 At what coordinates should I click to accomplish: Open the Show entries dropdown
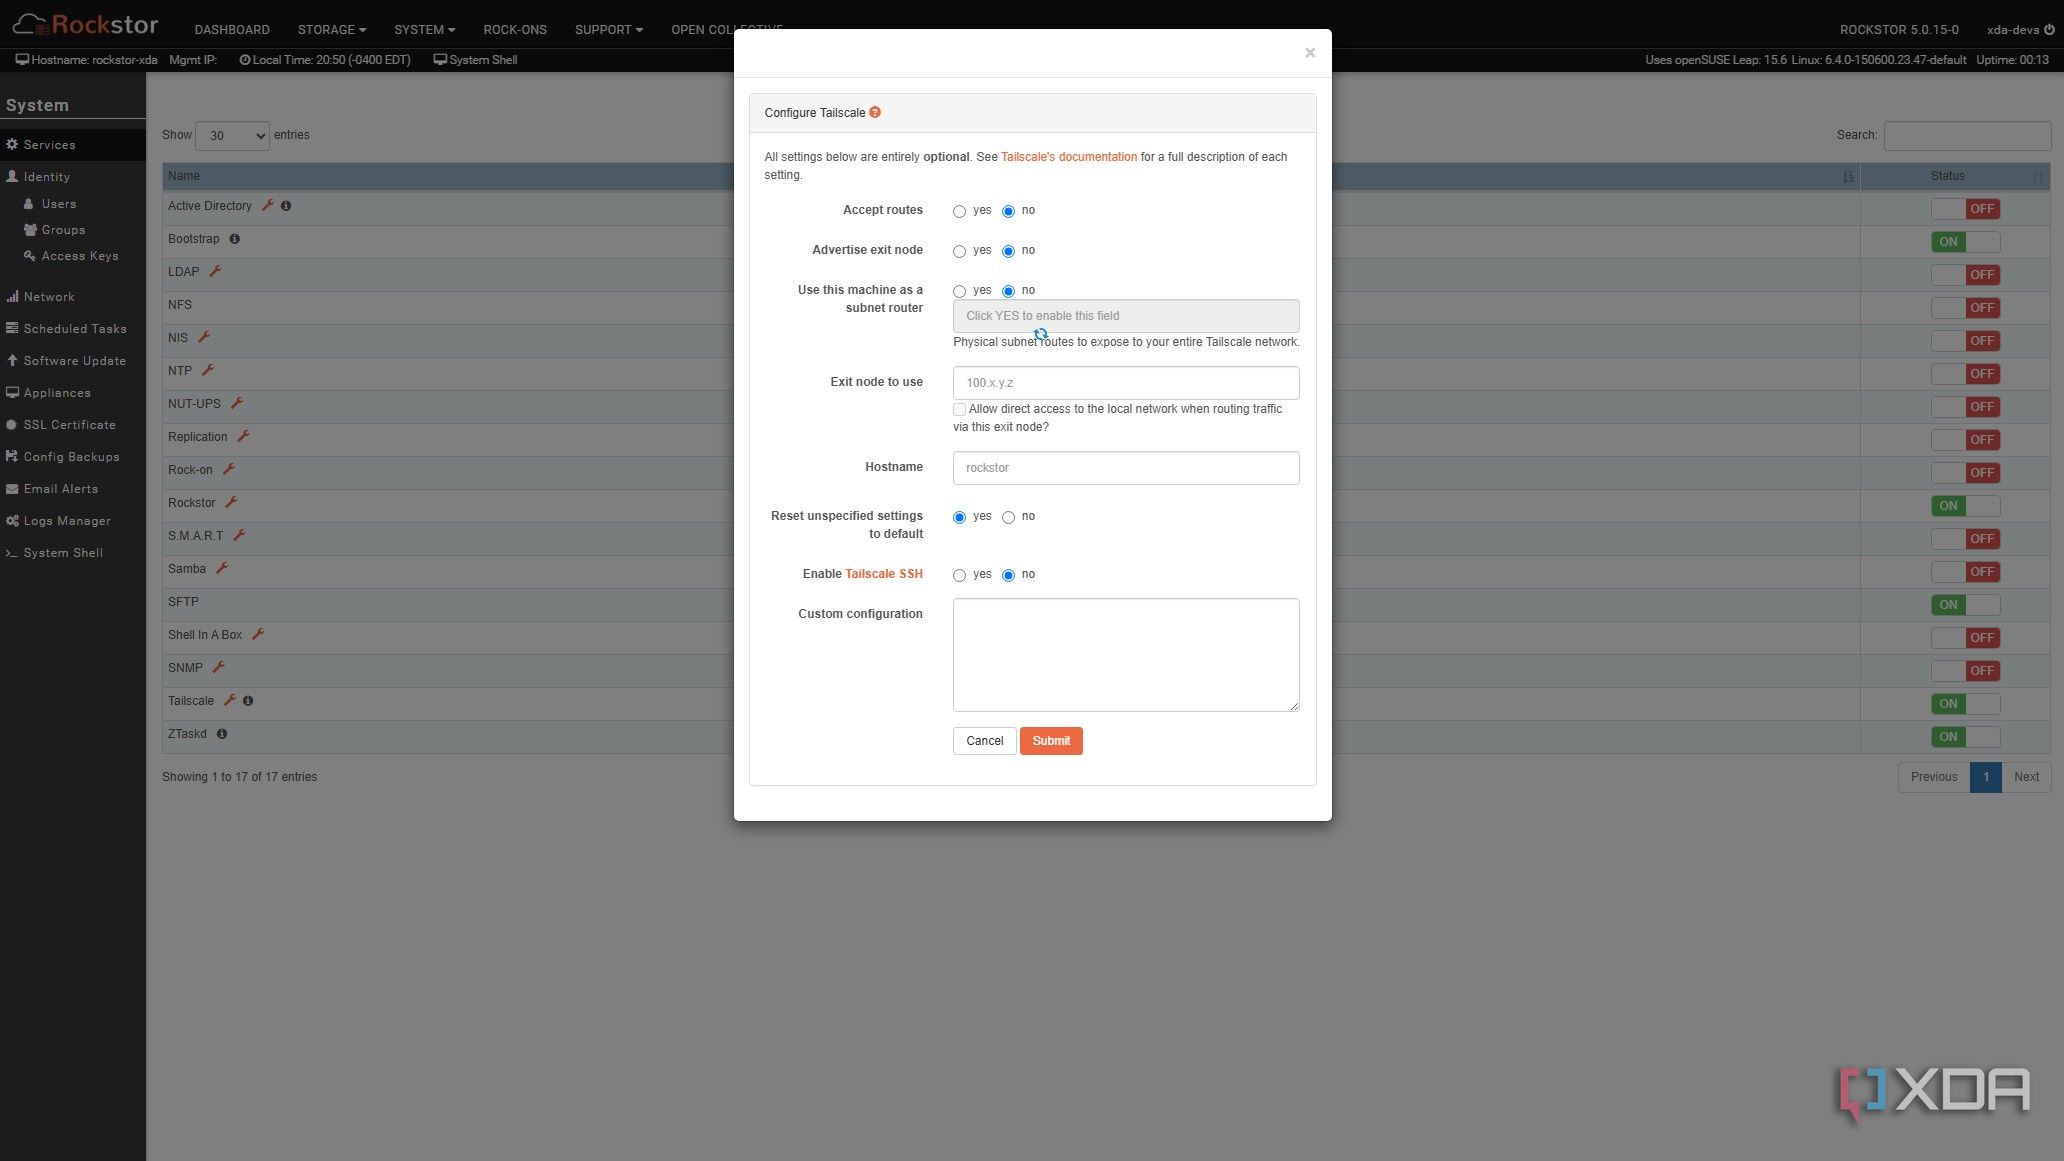pos(232,135)
